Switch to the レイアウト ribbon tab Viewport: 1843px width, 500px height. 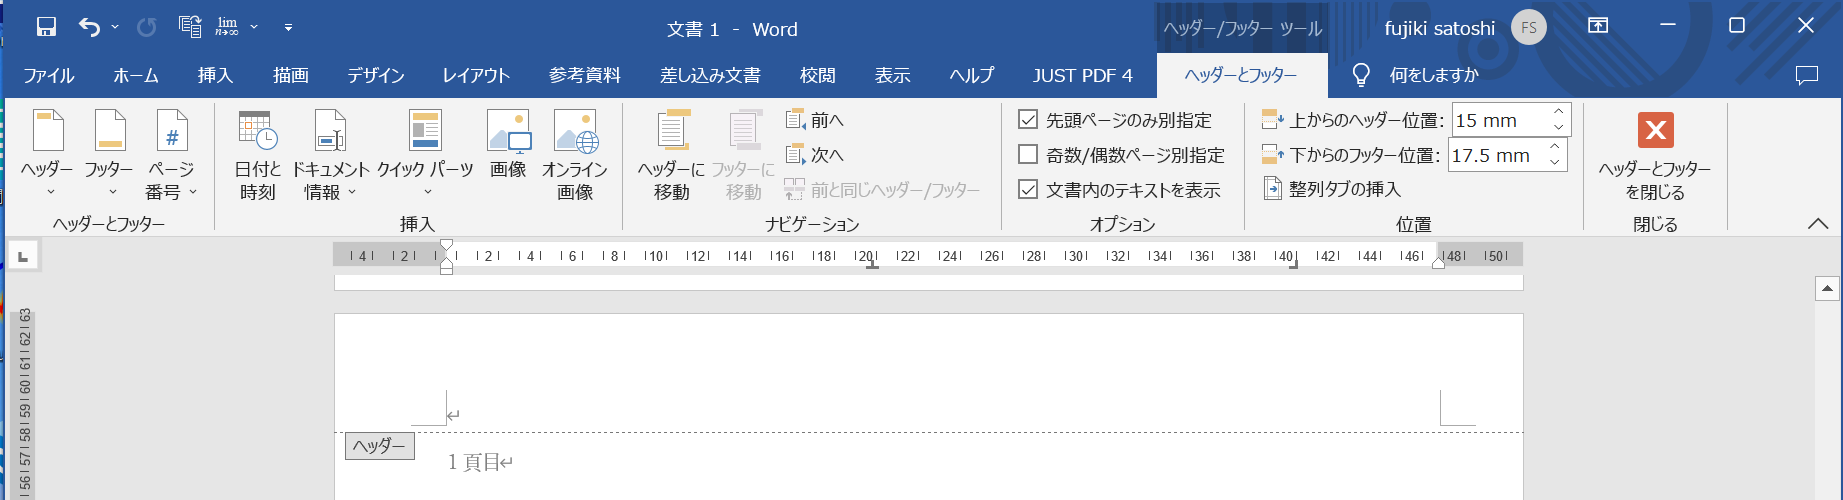(476, 75)
